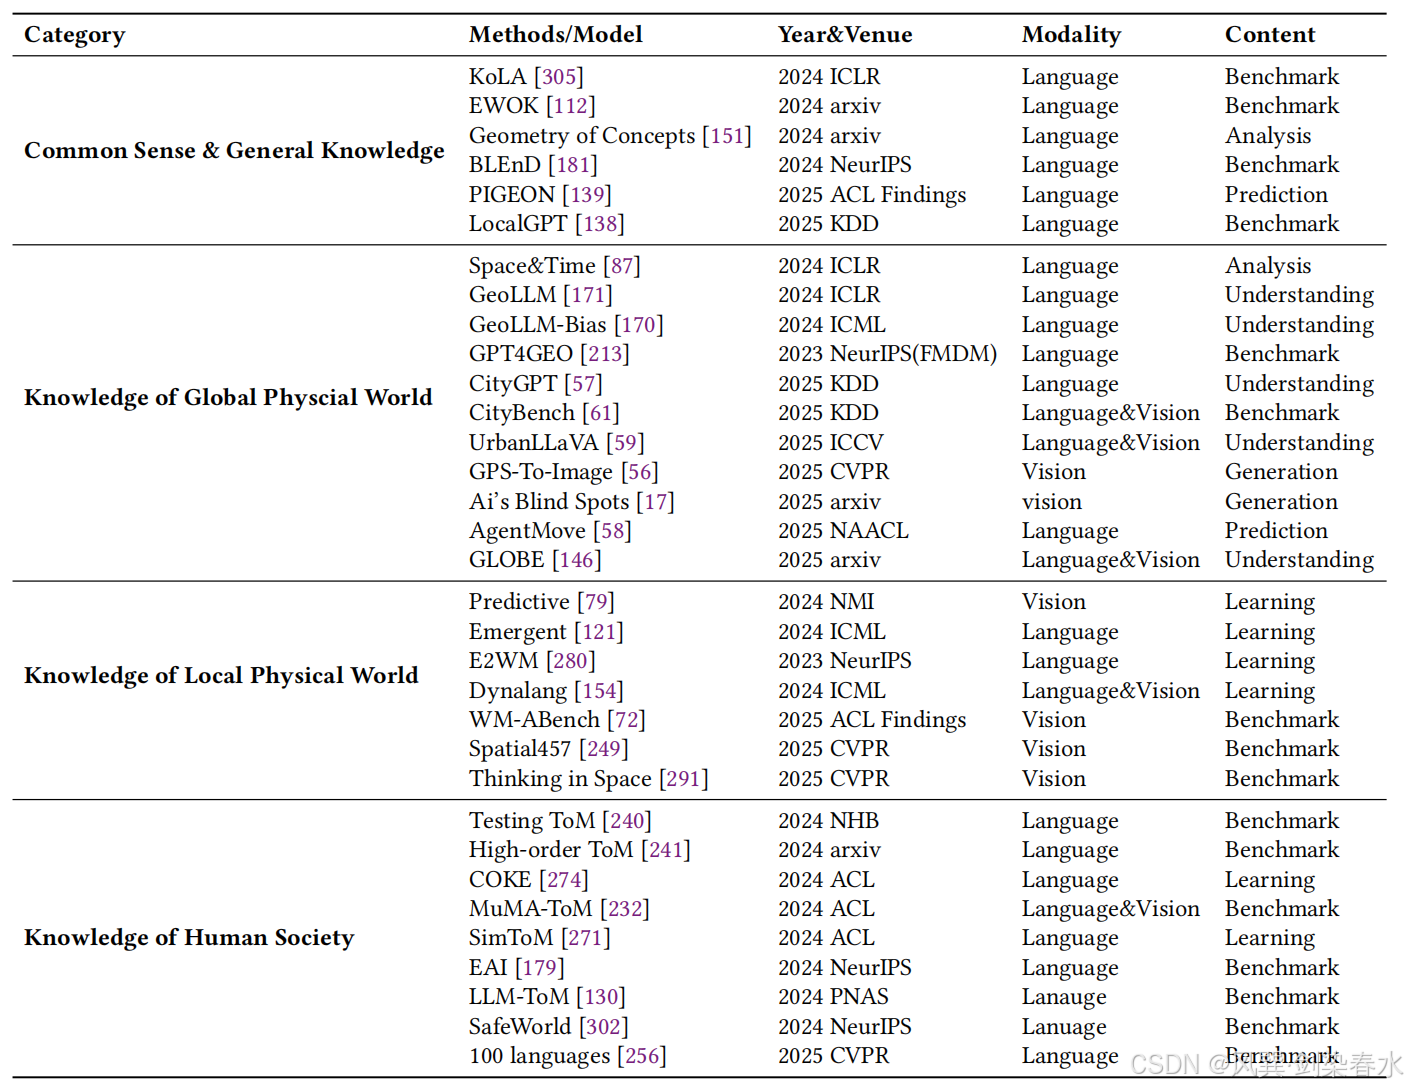Select the 'Category' column header
The width and height of the screenshot is (1408, 1090).
coord(75,35)
